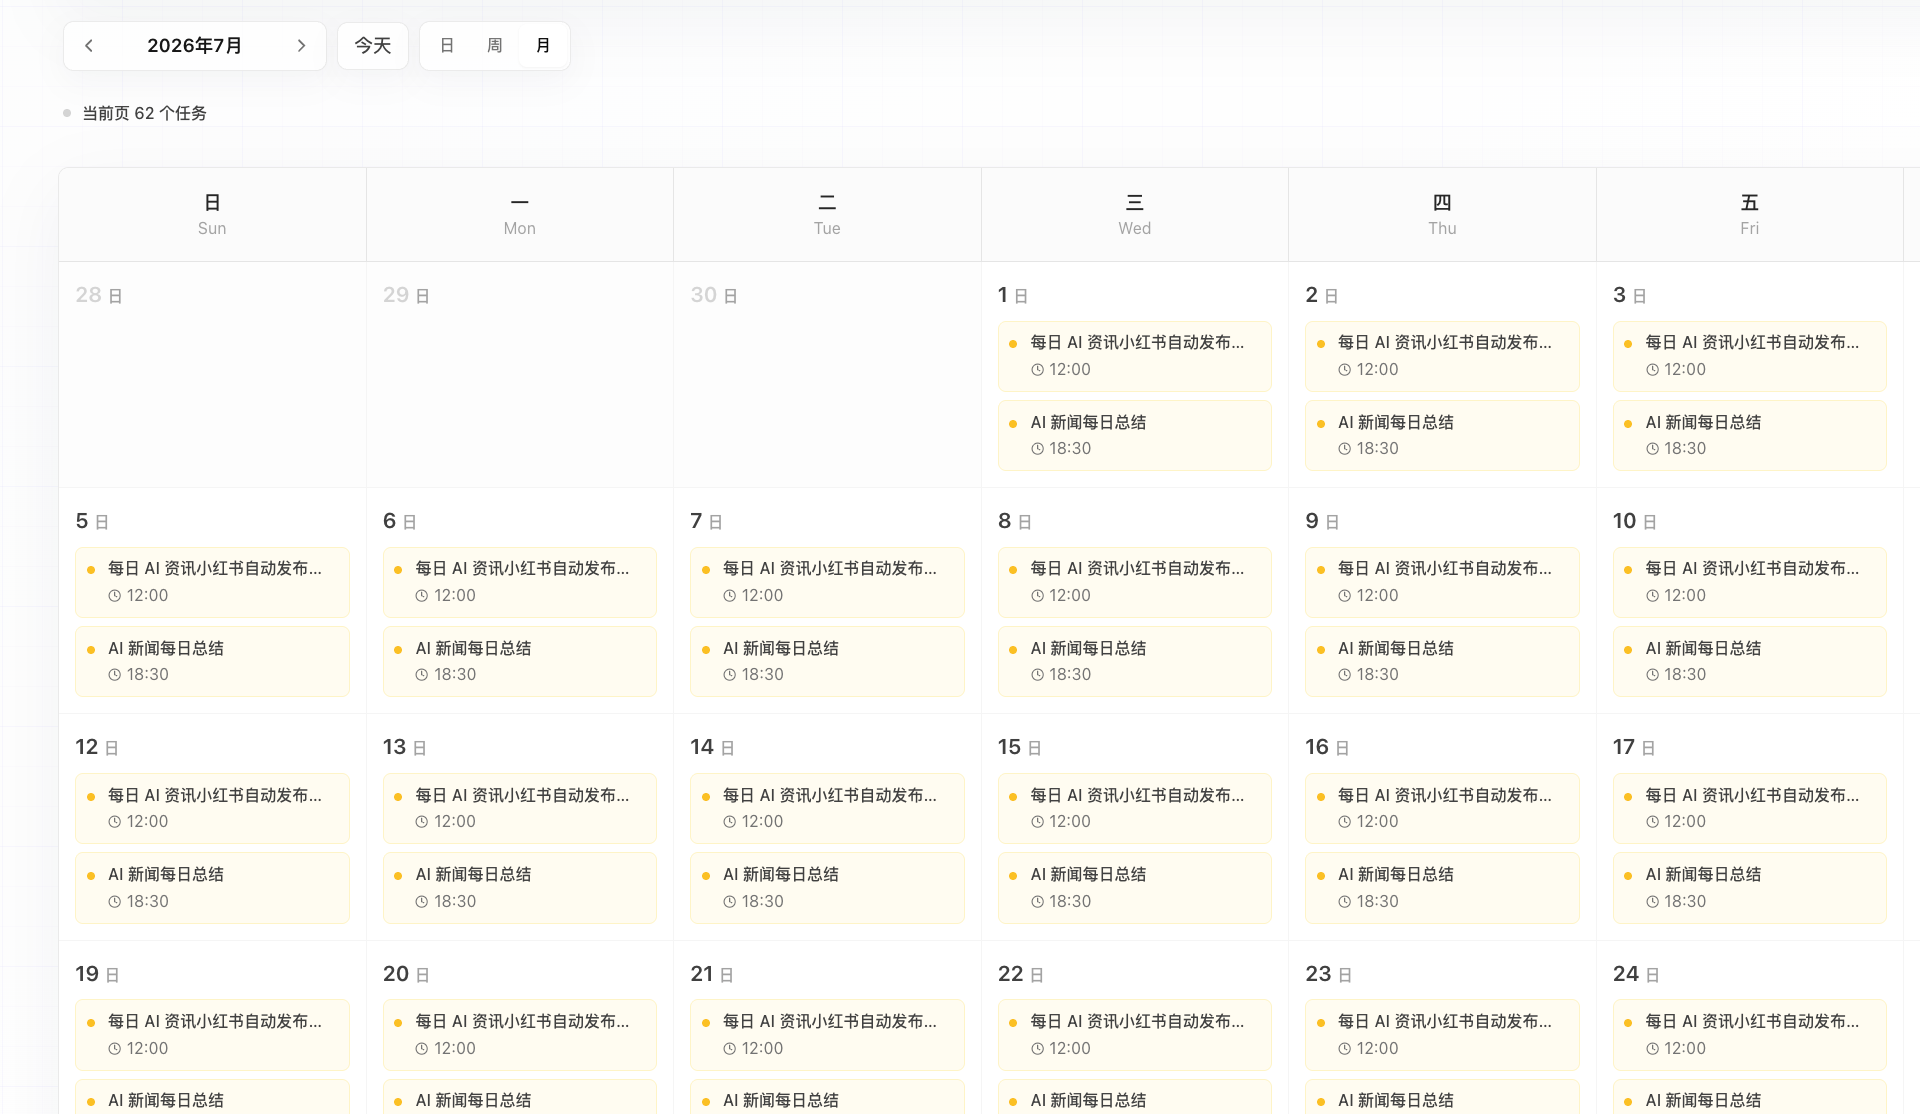Viewport: 1920px width, 1114px height.
Task: Open July 3 AI 新闻每日总结 task
Action: (1749, 435)
